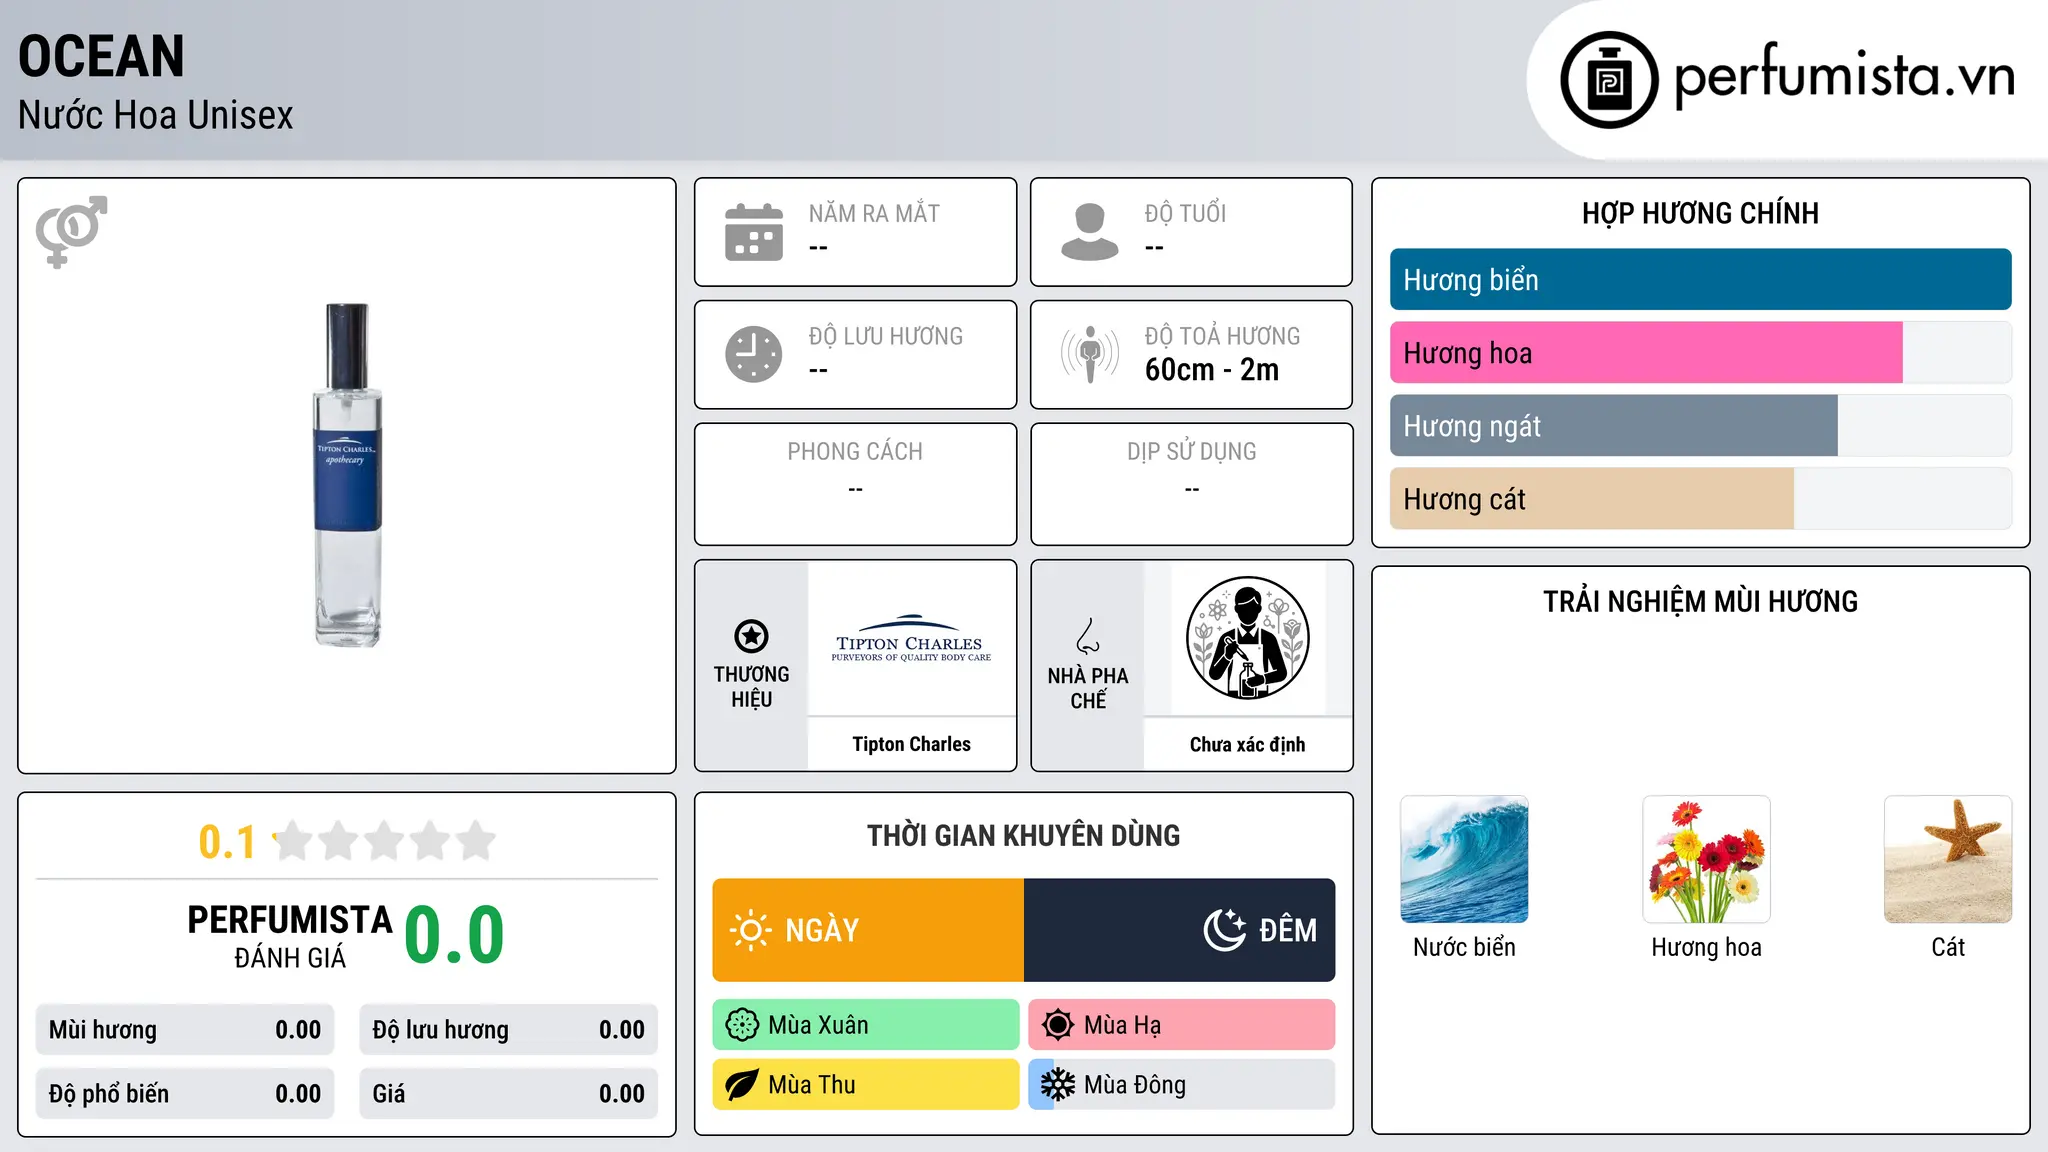The image size is (2048, 1152).
Task: Click the Mùi hương score row
Action: click(185, 1030)
